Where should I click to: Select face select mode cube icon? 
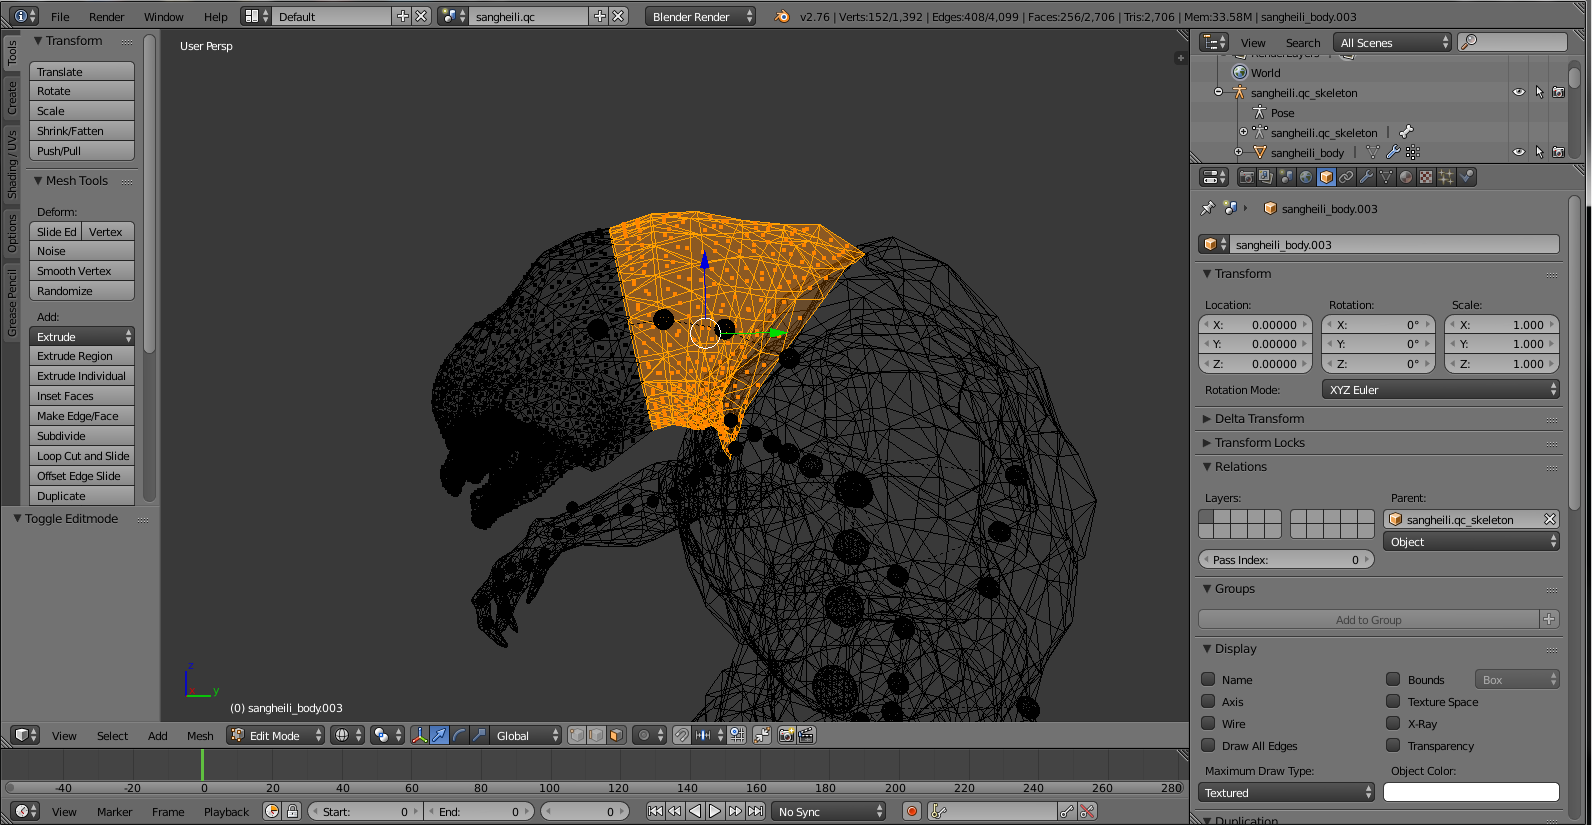pos(616,735)
